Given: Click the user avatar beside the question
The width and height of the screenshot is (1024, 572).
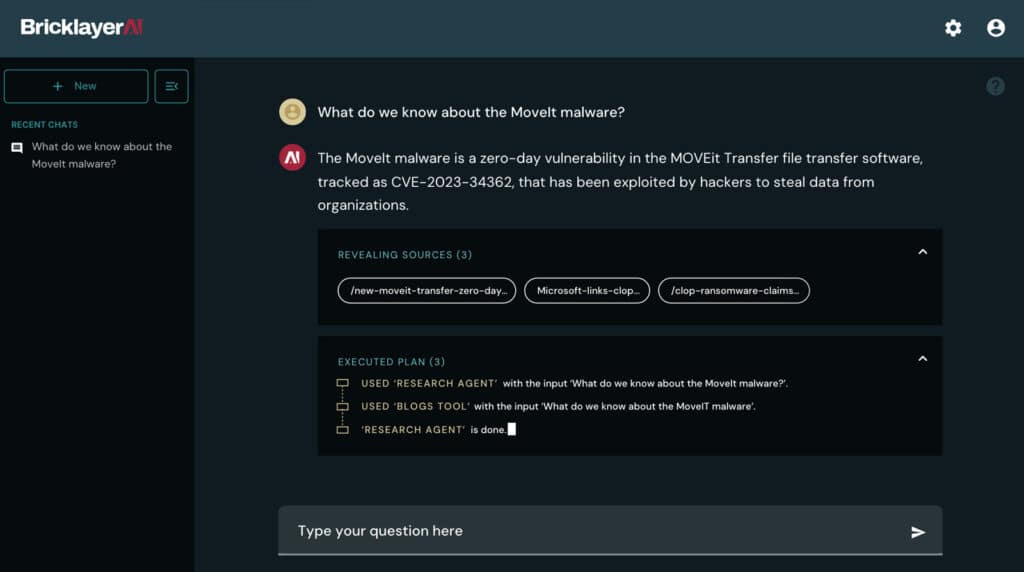Looking at the screenshot, I should [292, 112].
